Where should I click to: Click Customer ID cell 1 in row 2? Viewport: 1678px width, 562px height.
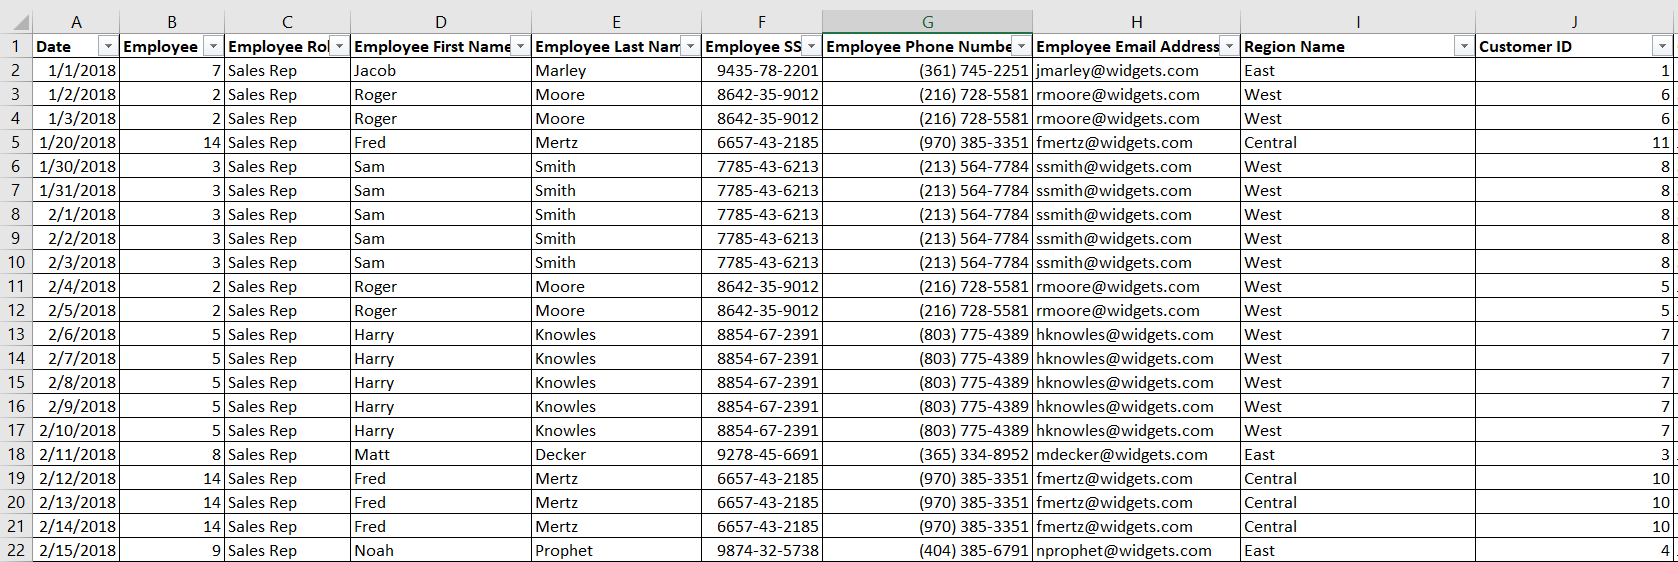pyautogui.click(x=1575, y=70)
